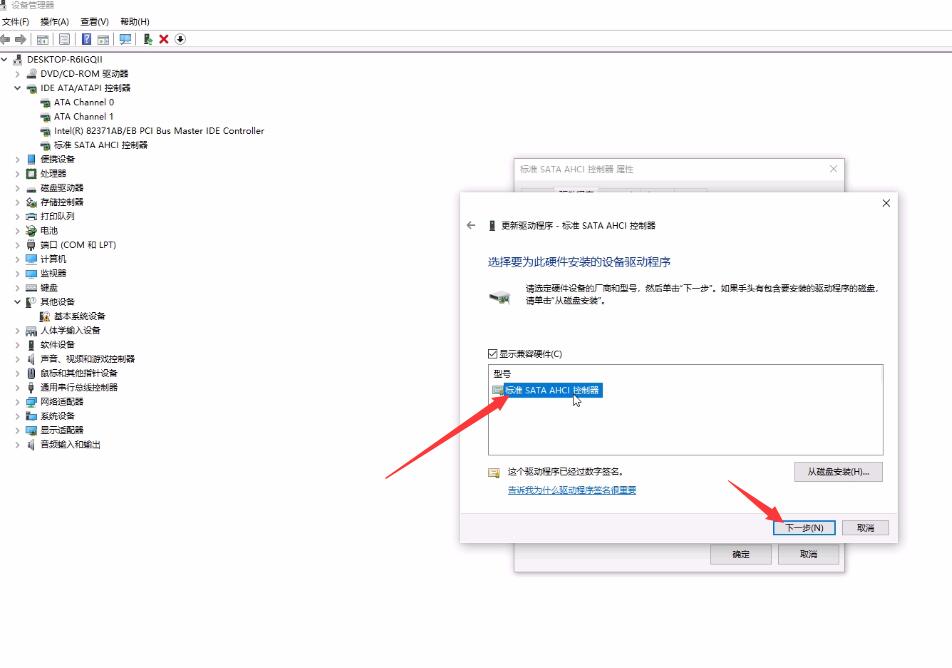Click the green update driver toolbar icon

coord(148,39)
